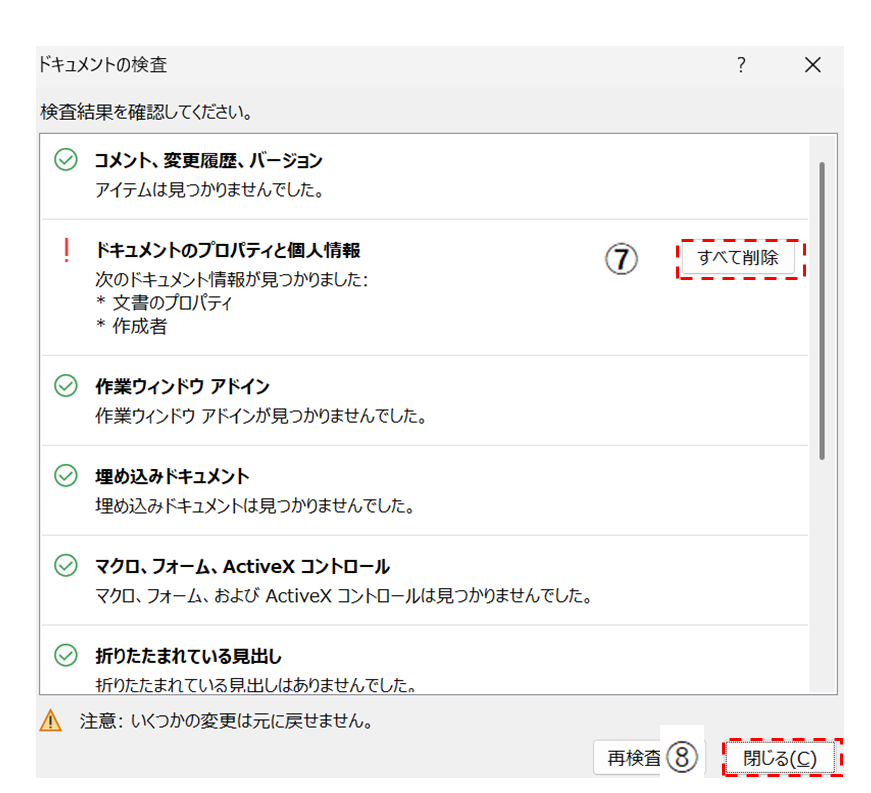The image size is (871, 793).
Task: Close the dialog with the X button
Action: coord(812,66)
